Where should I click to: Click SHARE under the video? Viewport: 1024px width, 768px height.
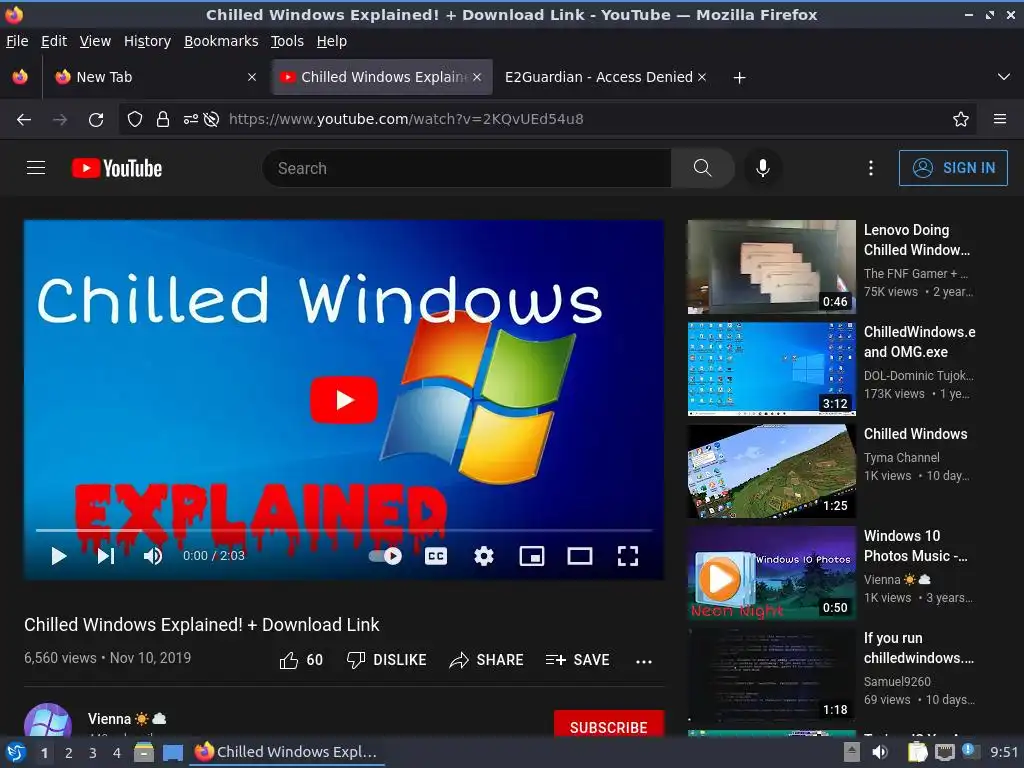point(487,660)
